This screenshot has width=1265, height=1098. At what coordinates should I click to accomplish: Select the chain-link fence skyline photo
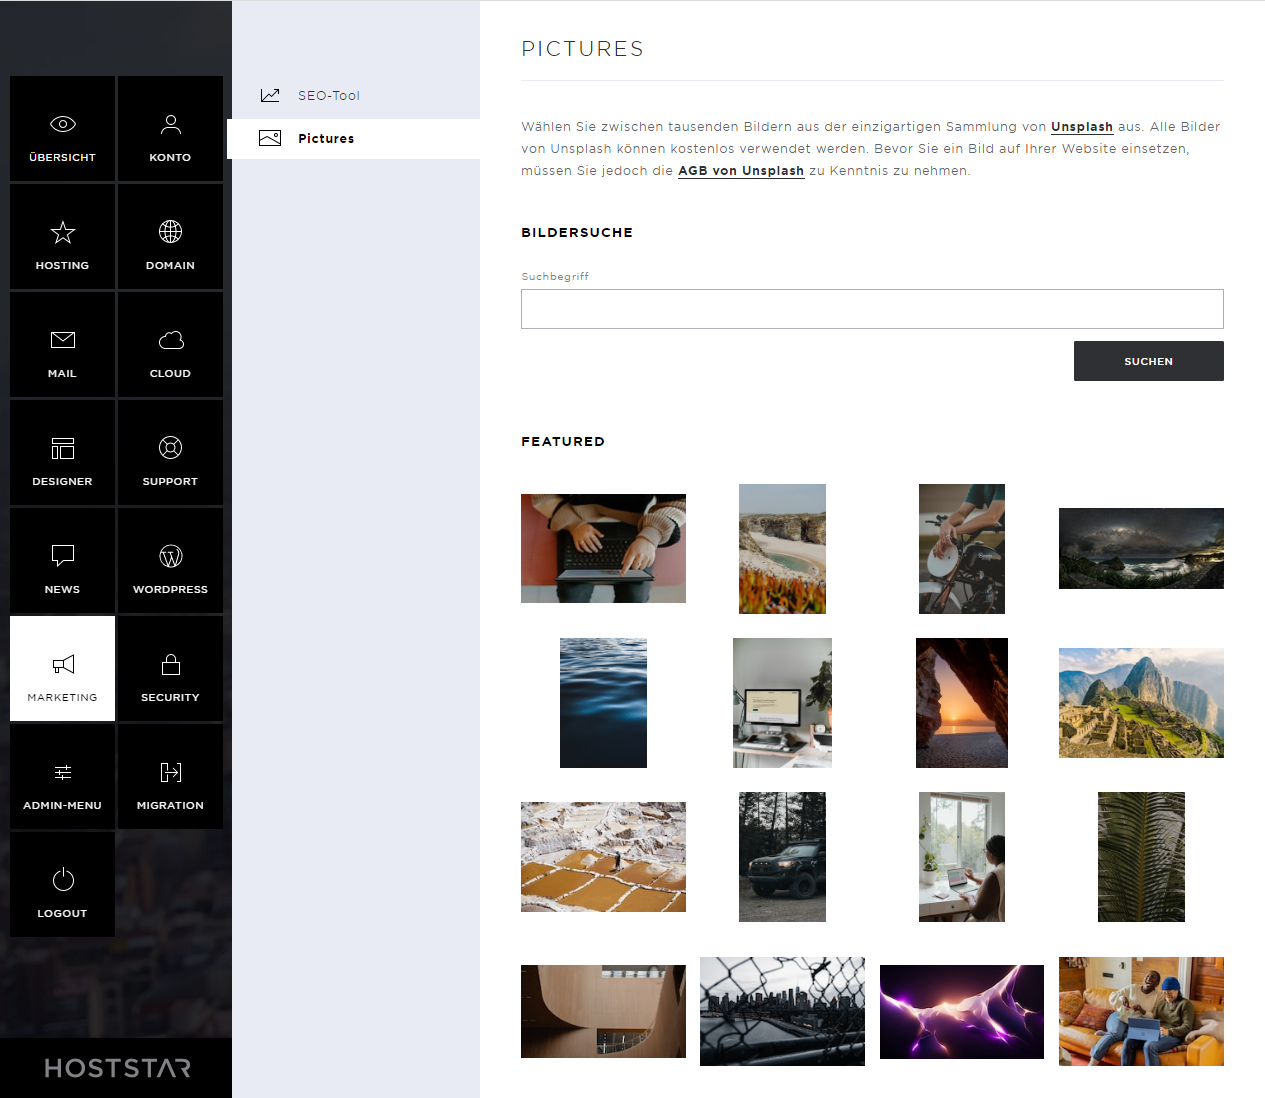pyautogui.click(x=782, y=1011)
